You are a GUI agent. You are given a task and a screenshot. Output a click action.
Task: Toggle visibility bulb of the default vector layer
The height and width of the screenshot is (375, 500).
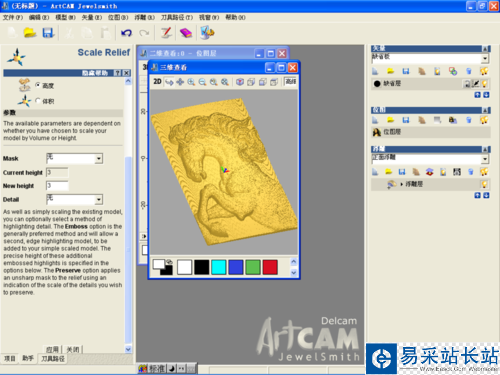point(484,83)
